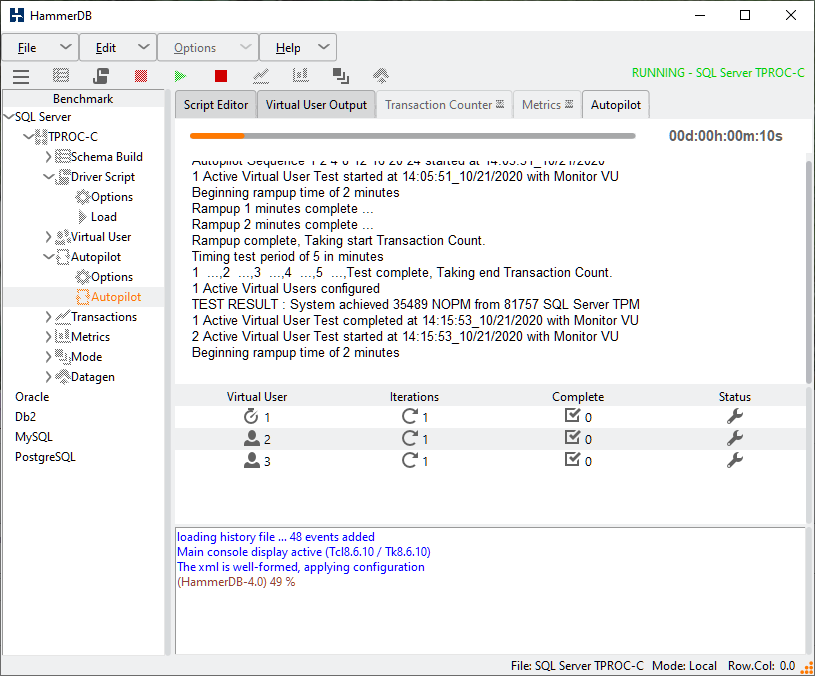
Task: Stop the running test with solid red square
Action: pyautogui.click(x=221, y=76)
